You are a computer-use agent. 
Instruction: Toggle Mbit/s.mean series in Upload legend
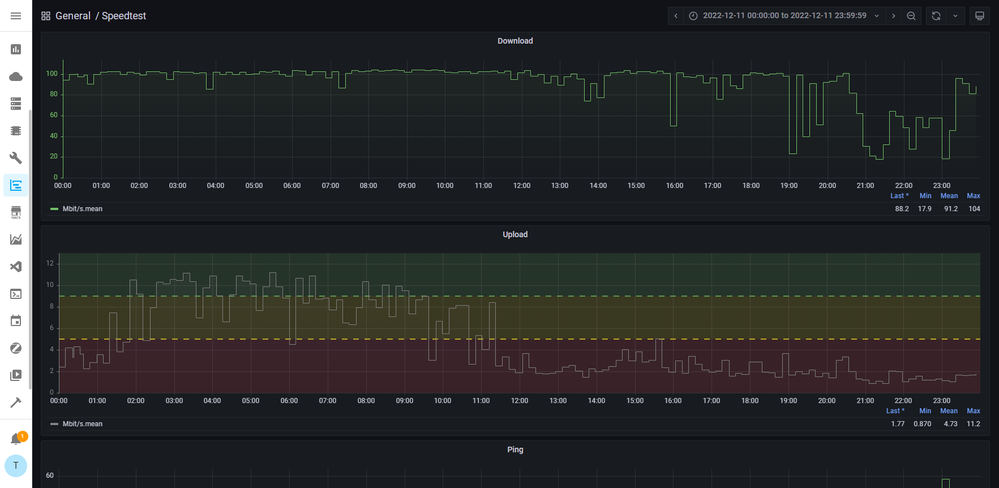click(82, 424)
